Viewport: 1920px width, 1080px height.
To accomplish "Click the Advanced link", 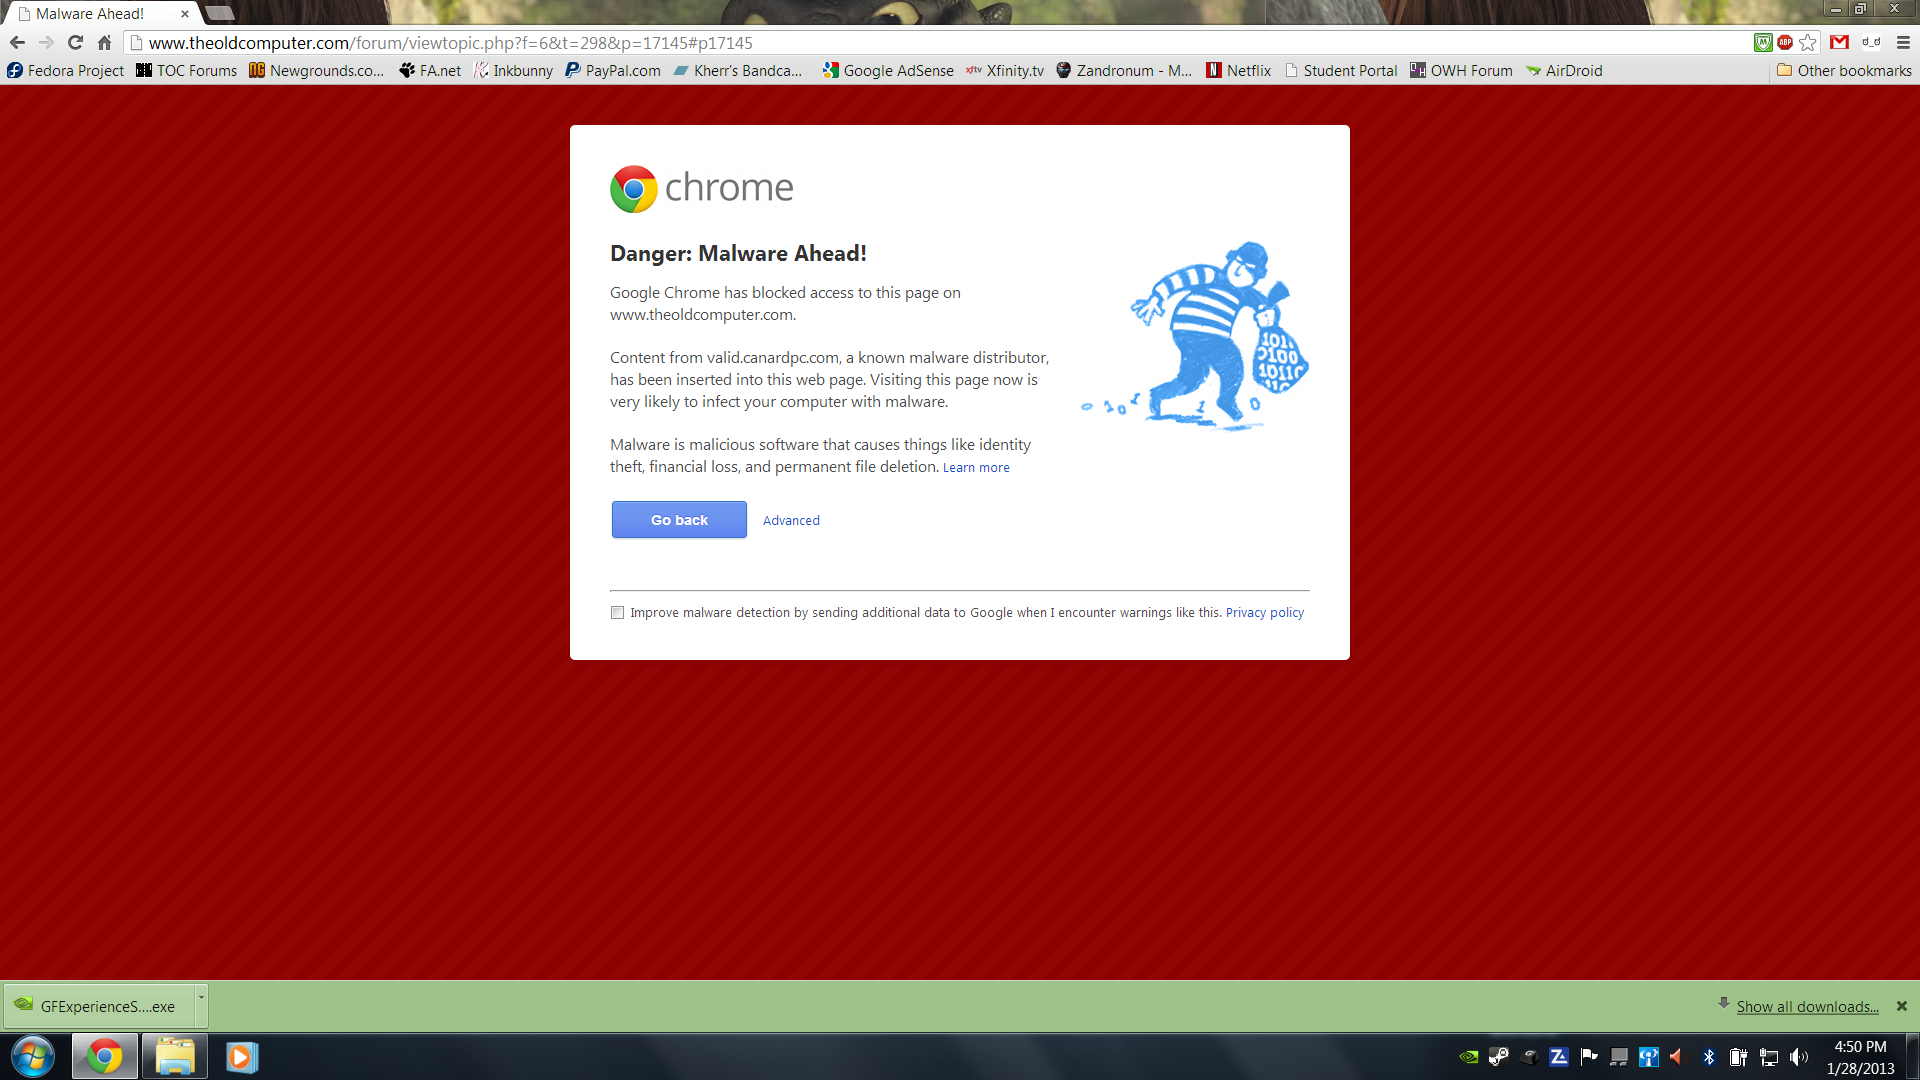I will [791, 521].
